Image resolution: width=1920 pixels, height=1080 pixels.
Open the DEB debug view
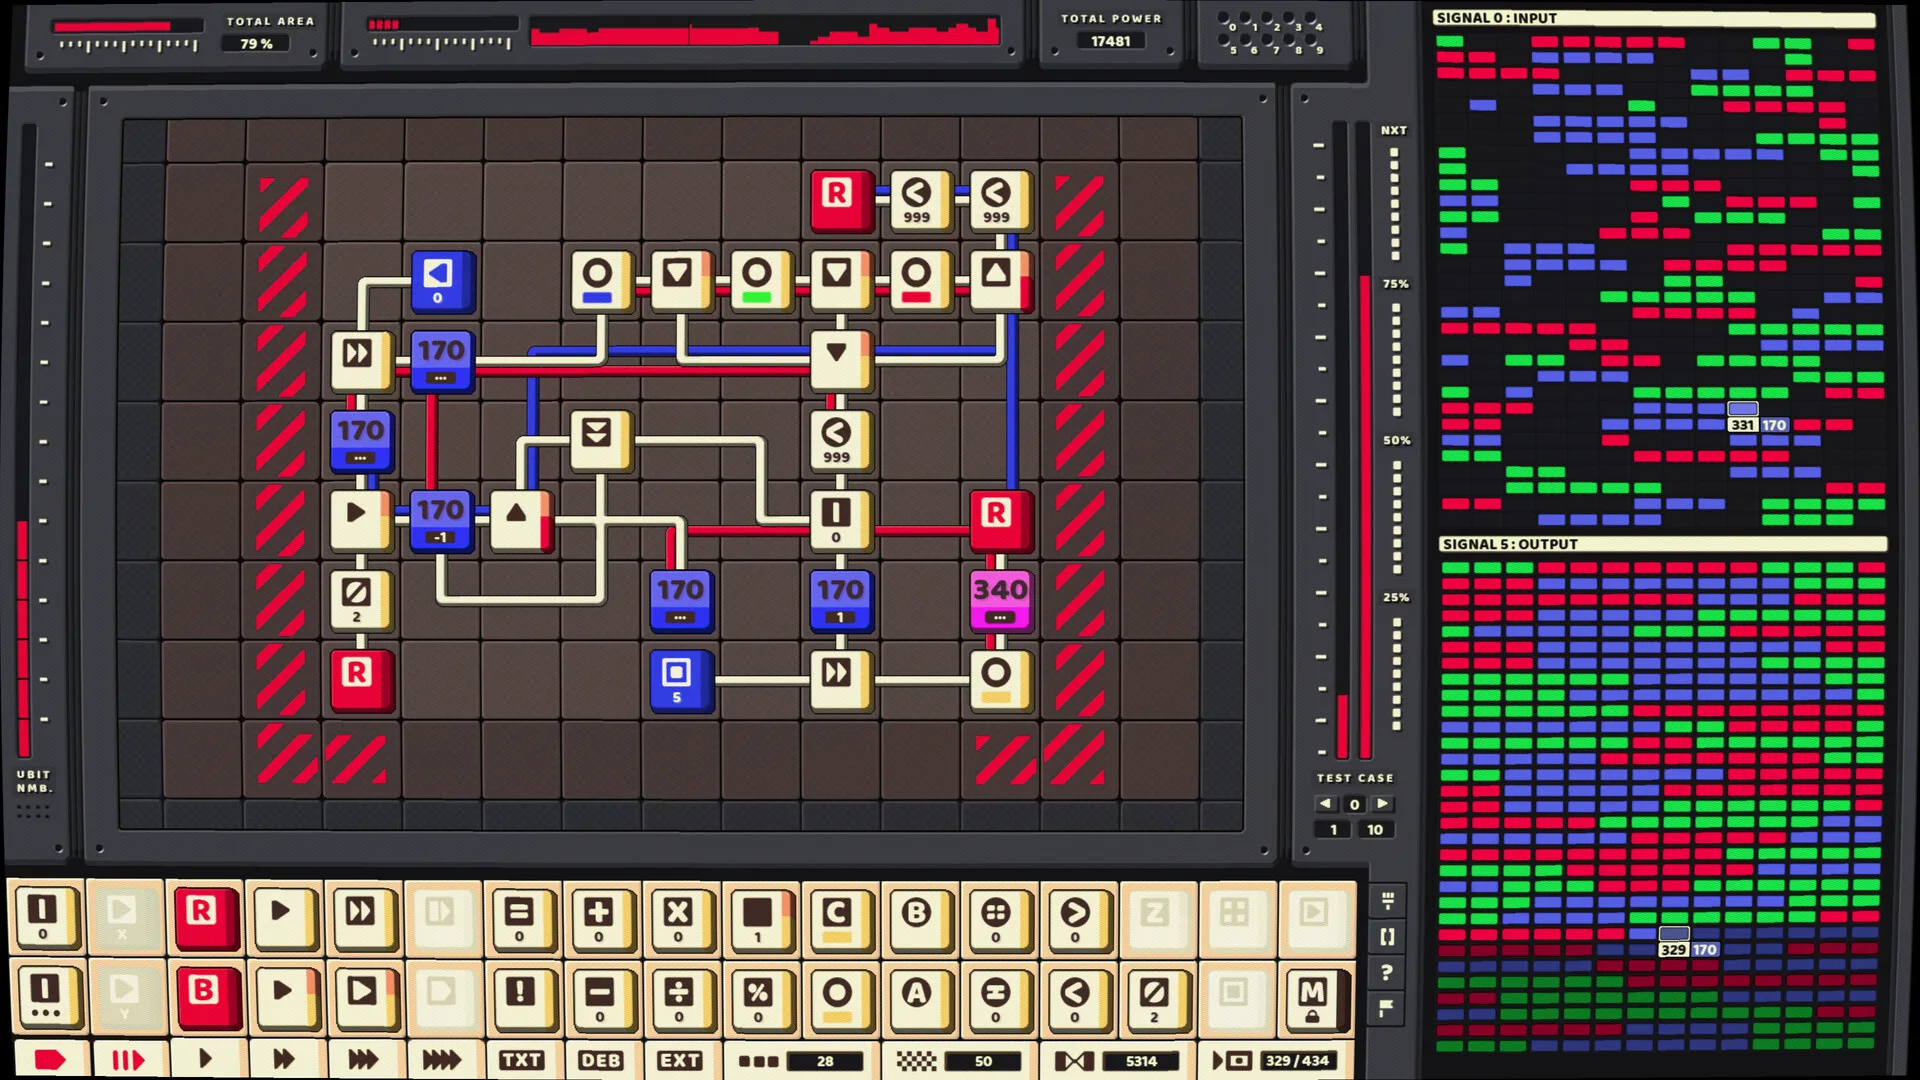click(600, 1060)
